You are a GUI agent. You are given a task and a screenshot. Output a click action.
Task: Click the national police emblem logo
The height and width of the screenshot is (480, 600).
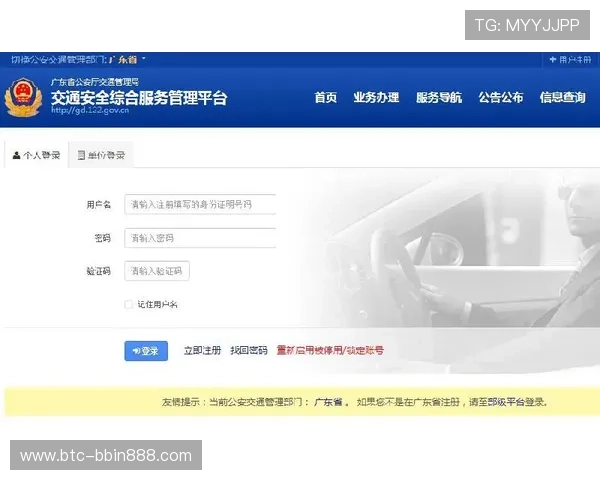tap(23, 97)
